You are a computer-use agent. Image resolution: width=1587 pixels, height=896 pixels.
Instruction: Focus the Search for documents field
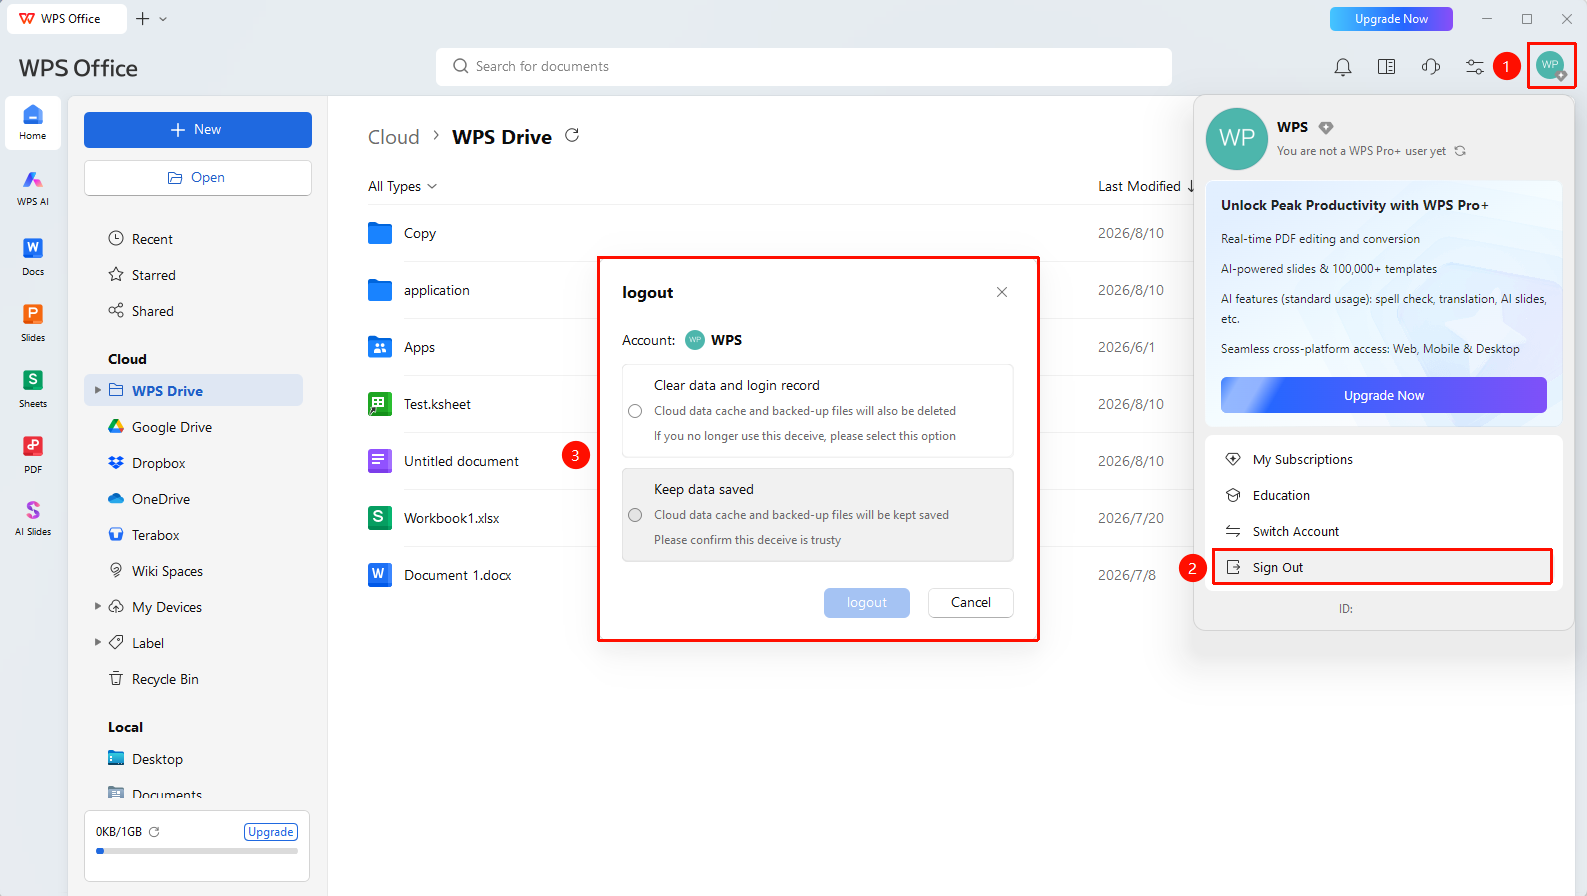pyautogui.click(x=804, y=67)
